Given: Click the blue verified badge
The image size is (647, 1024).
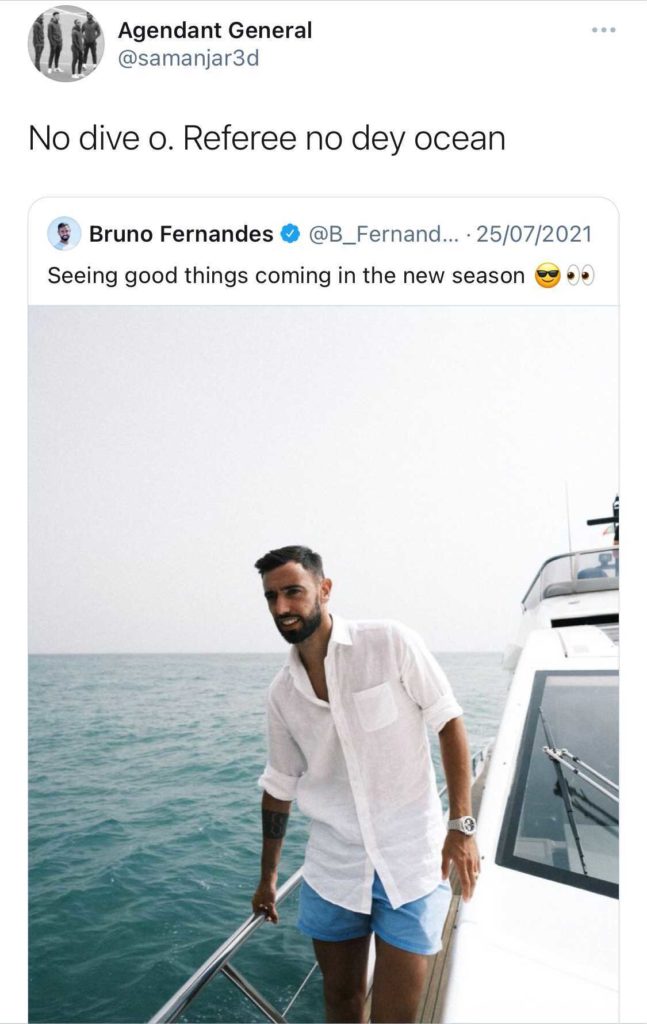Looking at the screenshot, I should coord(290,234).
